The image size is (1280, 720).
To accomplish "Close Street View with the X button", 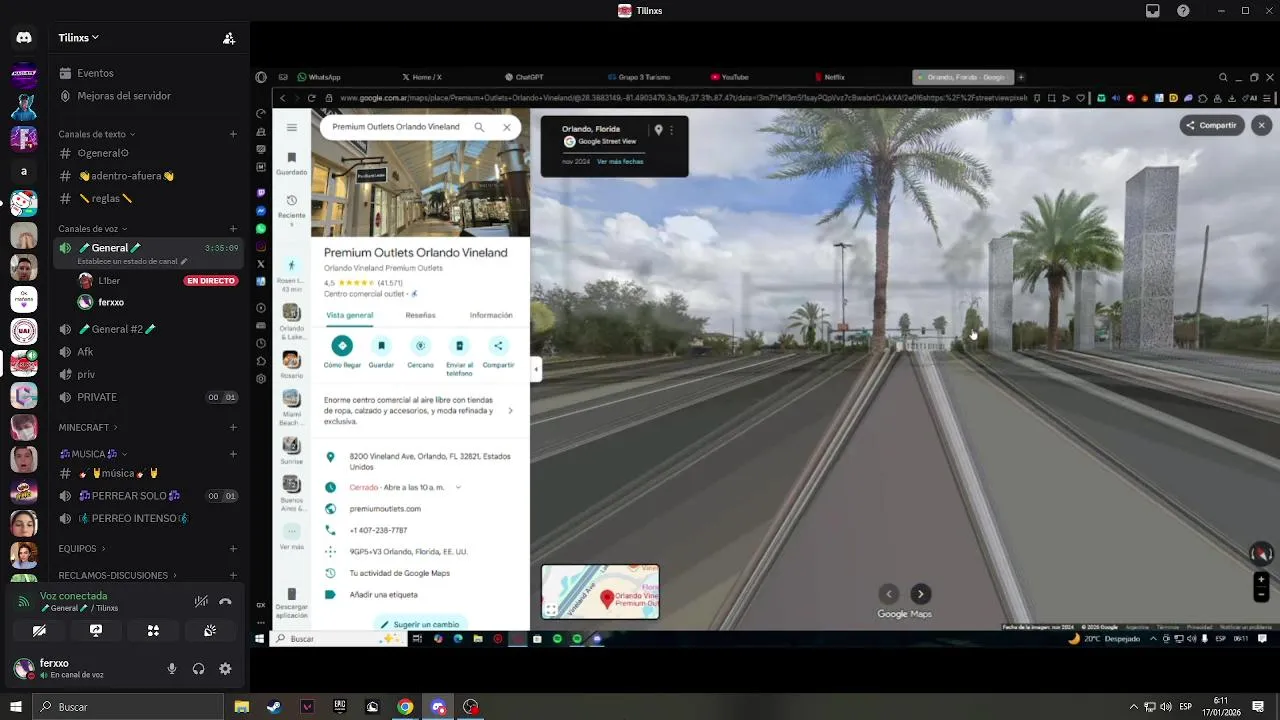I will (x=1262, y=125).
